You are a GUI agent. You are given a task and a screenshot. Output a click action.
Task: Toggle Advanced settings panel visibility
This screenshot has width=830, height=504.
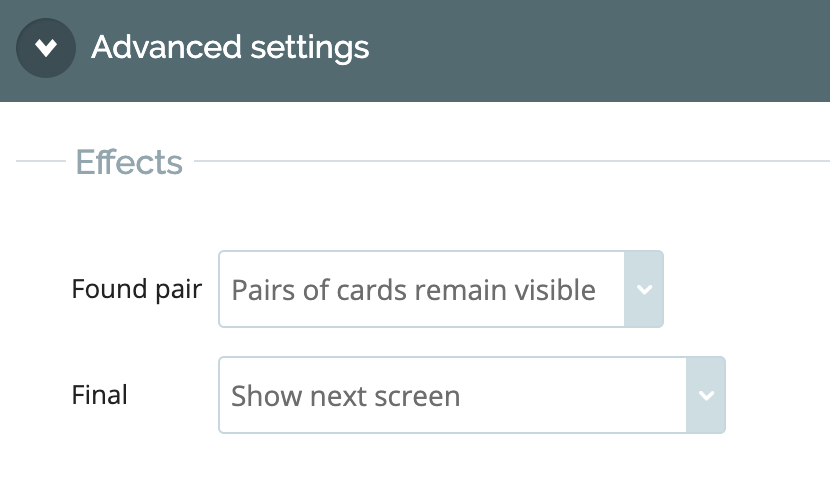[x=46, y=48]
